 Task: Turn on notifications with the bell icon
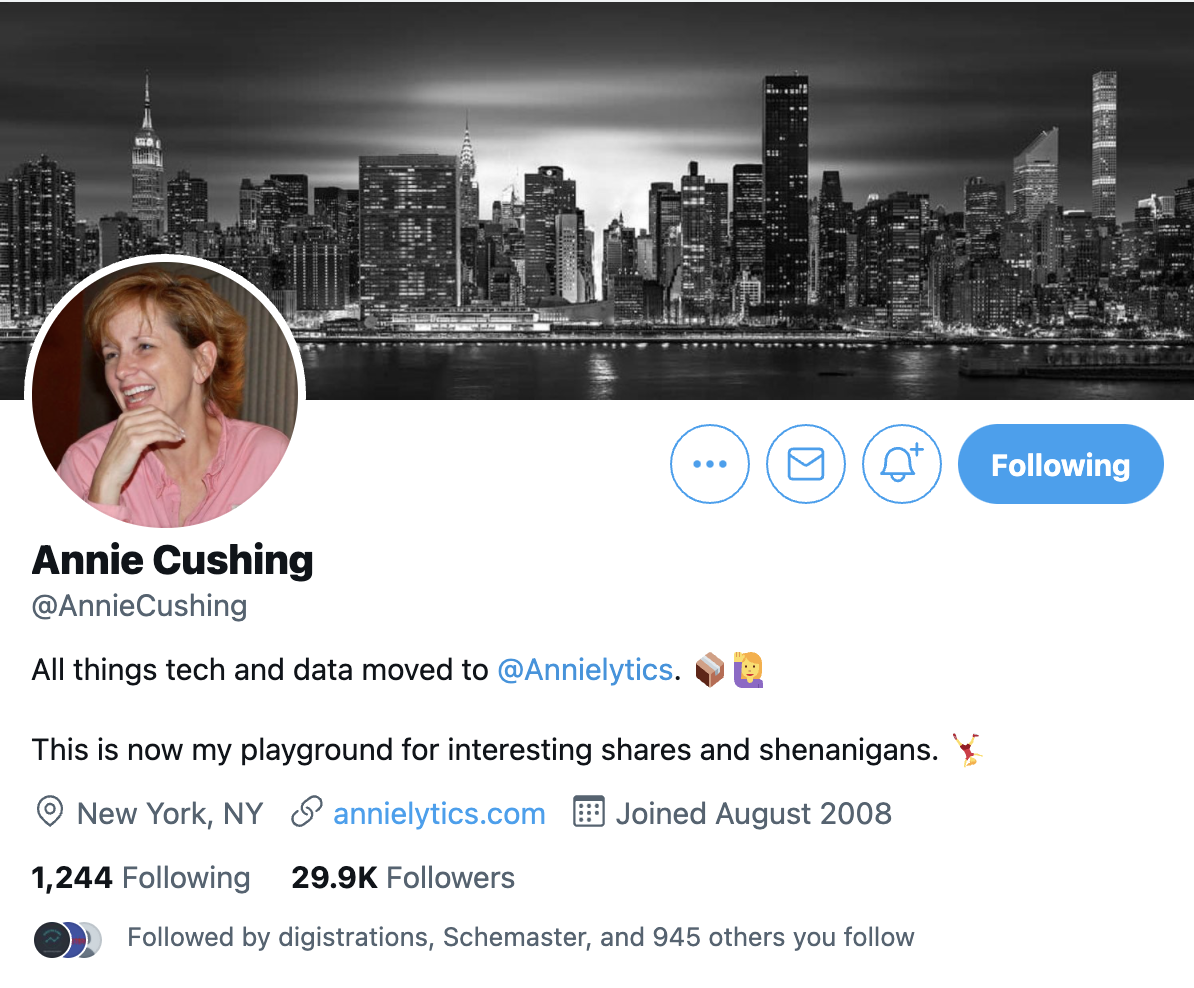point(902,464)
